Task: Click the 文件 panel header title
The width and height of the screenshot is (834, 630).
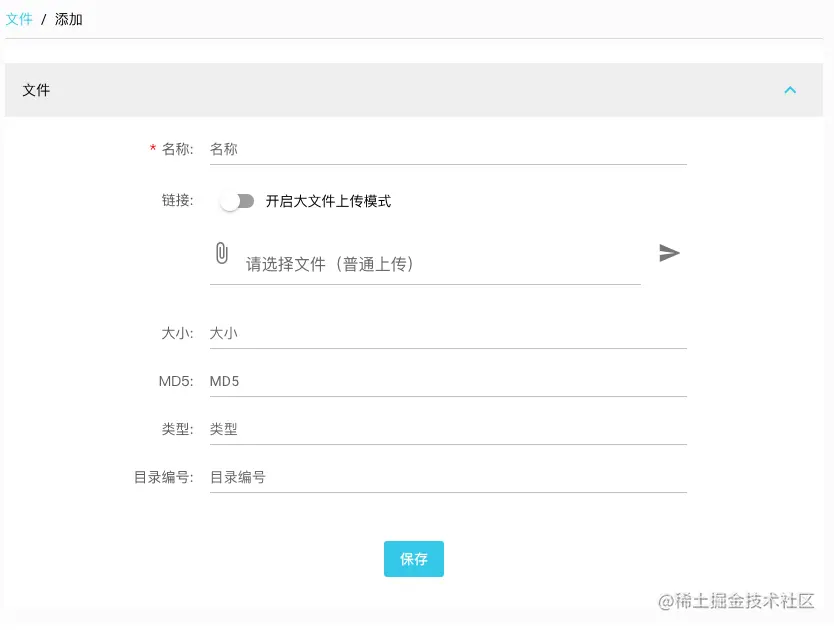Action: 36,90
